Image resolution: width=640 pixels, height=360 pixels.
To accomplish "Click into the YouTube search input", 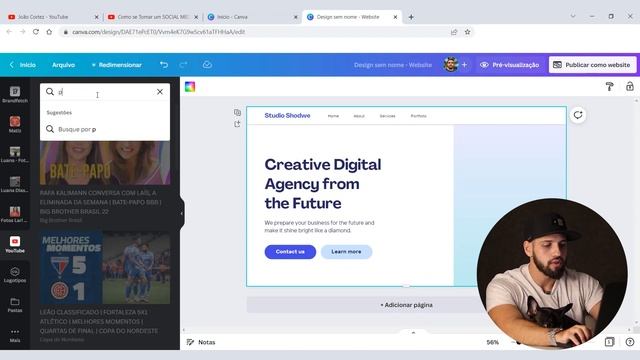I will point(104,92).
